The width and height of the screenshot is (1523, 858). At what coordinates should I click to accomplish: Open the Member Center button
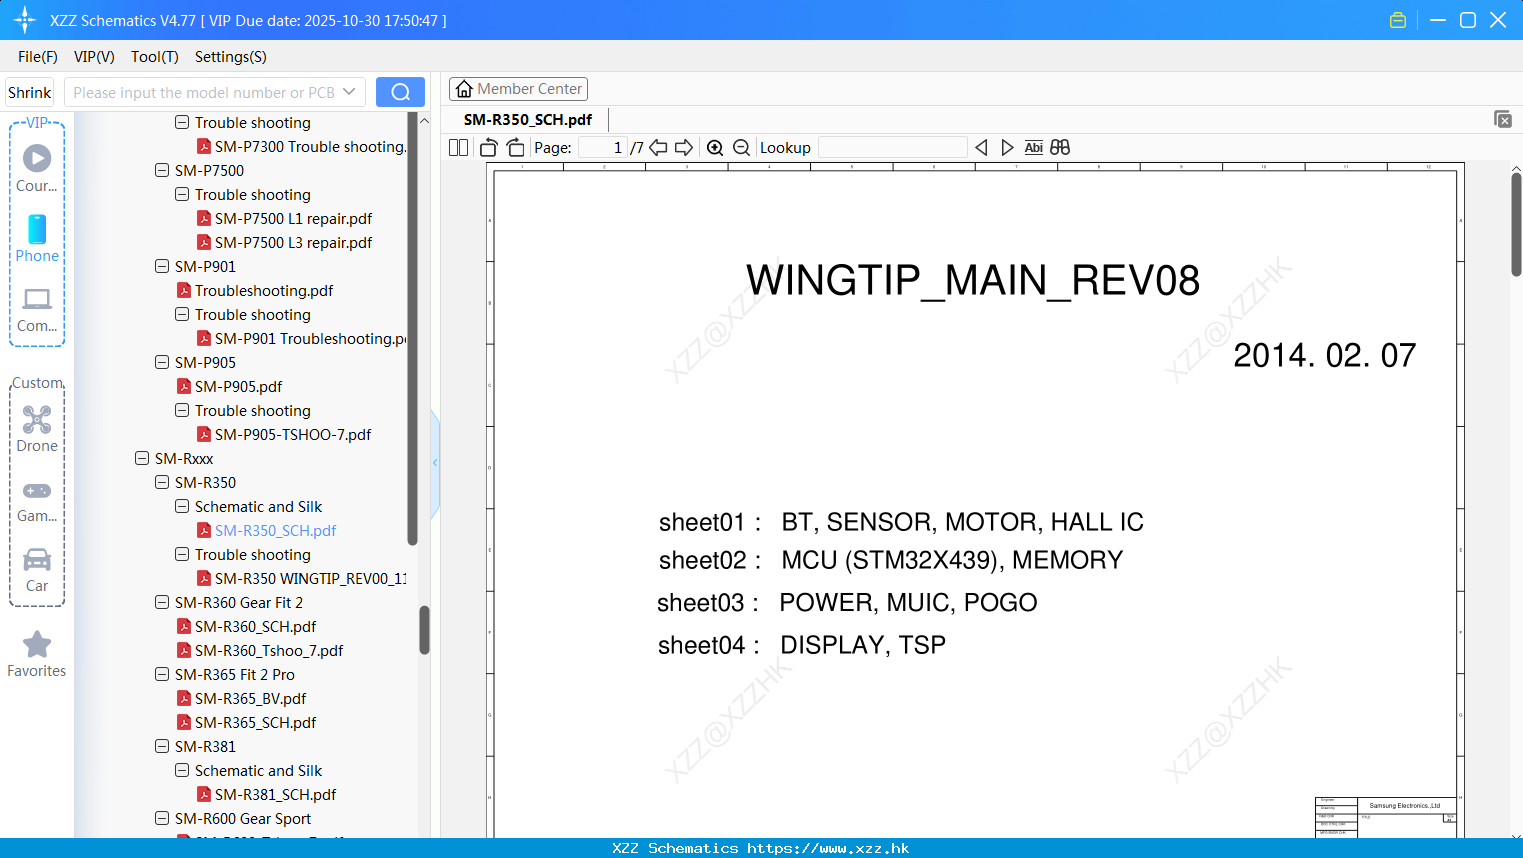tap(518, 89)
